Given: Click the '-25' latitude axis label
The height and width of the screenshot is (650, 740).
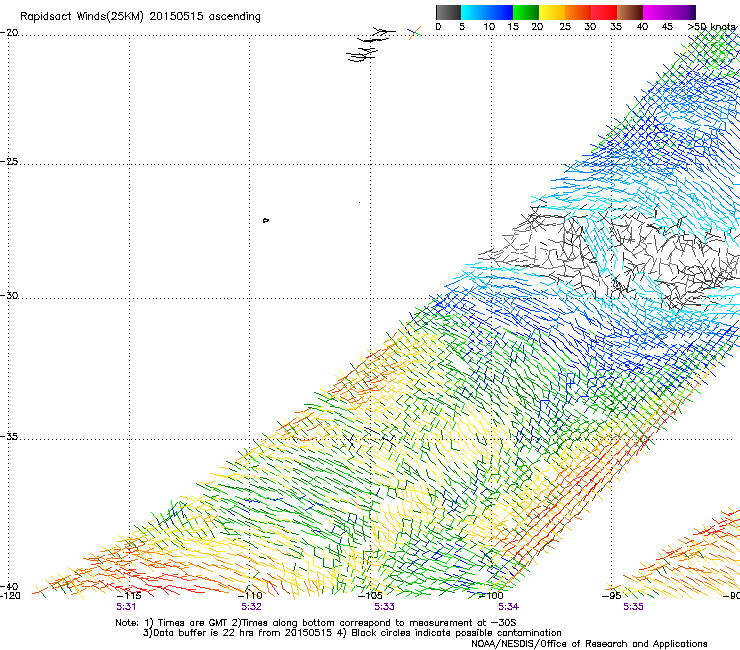Looking at the screenshot, I should [9, 162].
